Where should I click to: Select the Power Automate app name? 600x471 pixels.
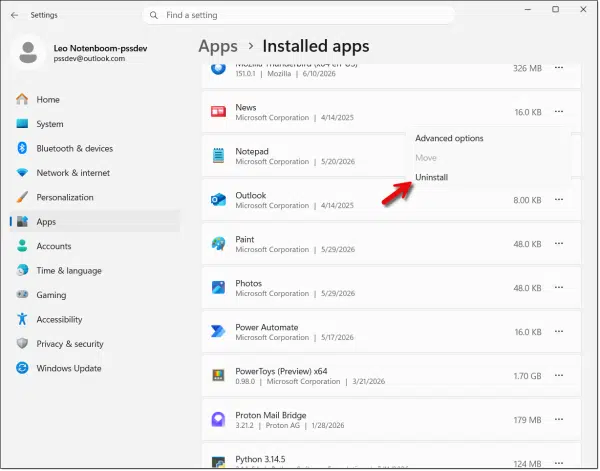(x=267, y=328)
